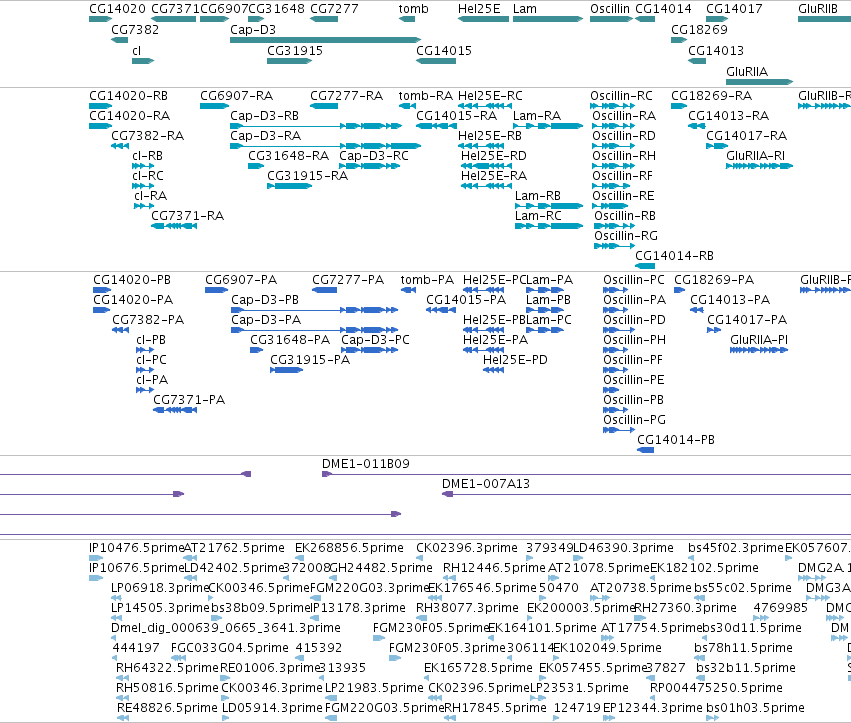Select the cl gene feature

click(x=143, y=61)
